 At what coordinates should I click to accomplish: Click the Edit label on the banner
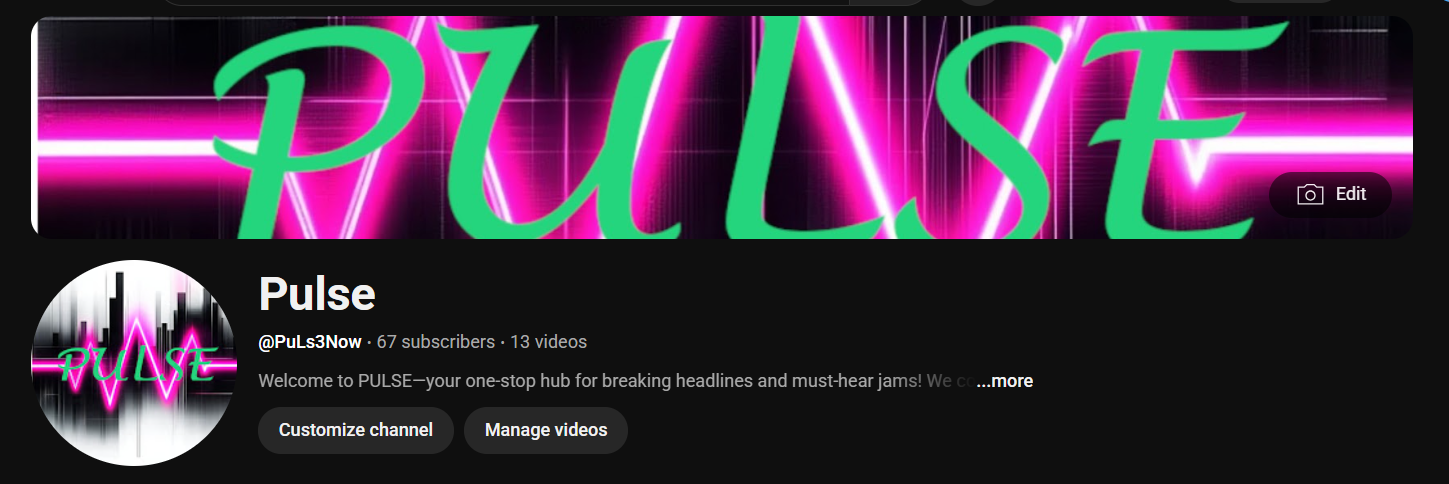(x=1351, y=194)
